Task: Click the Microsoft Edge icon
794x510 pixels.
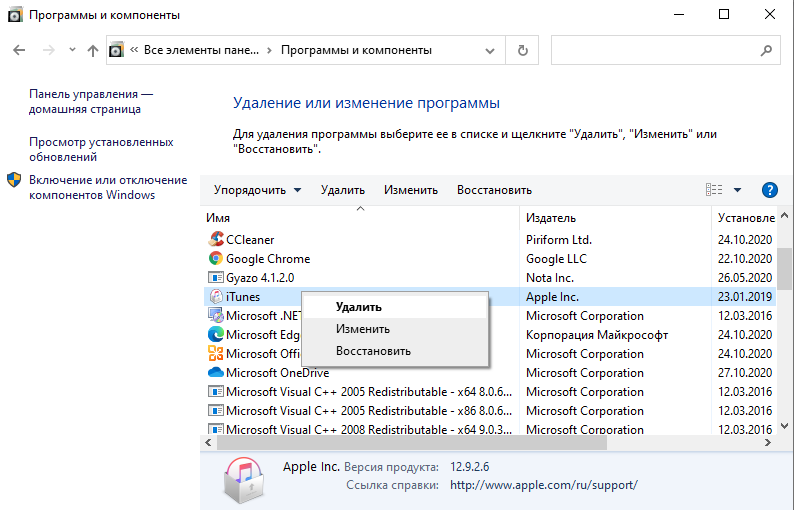Action: 216,334
